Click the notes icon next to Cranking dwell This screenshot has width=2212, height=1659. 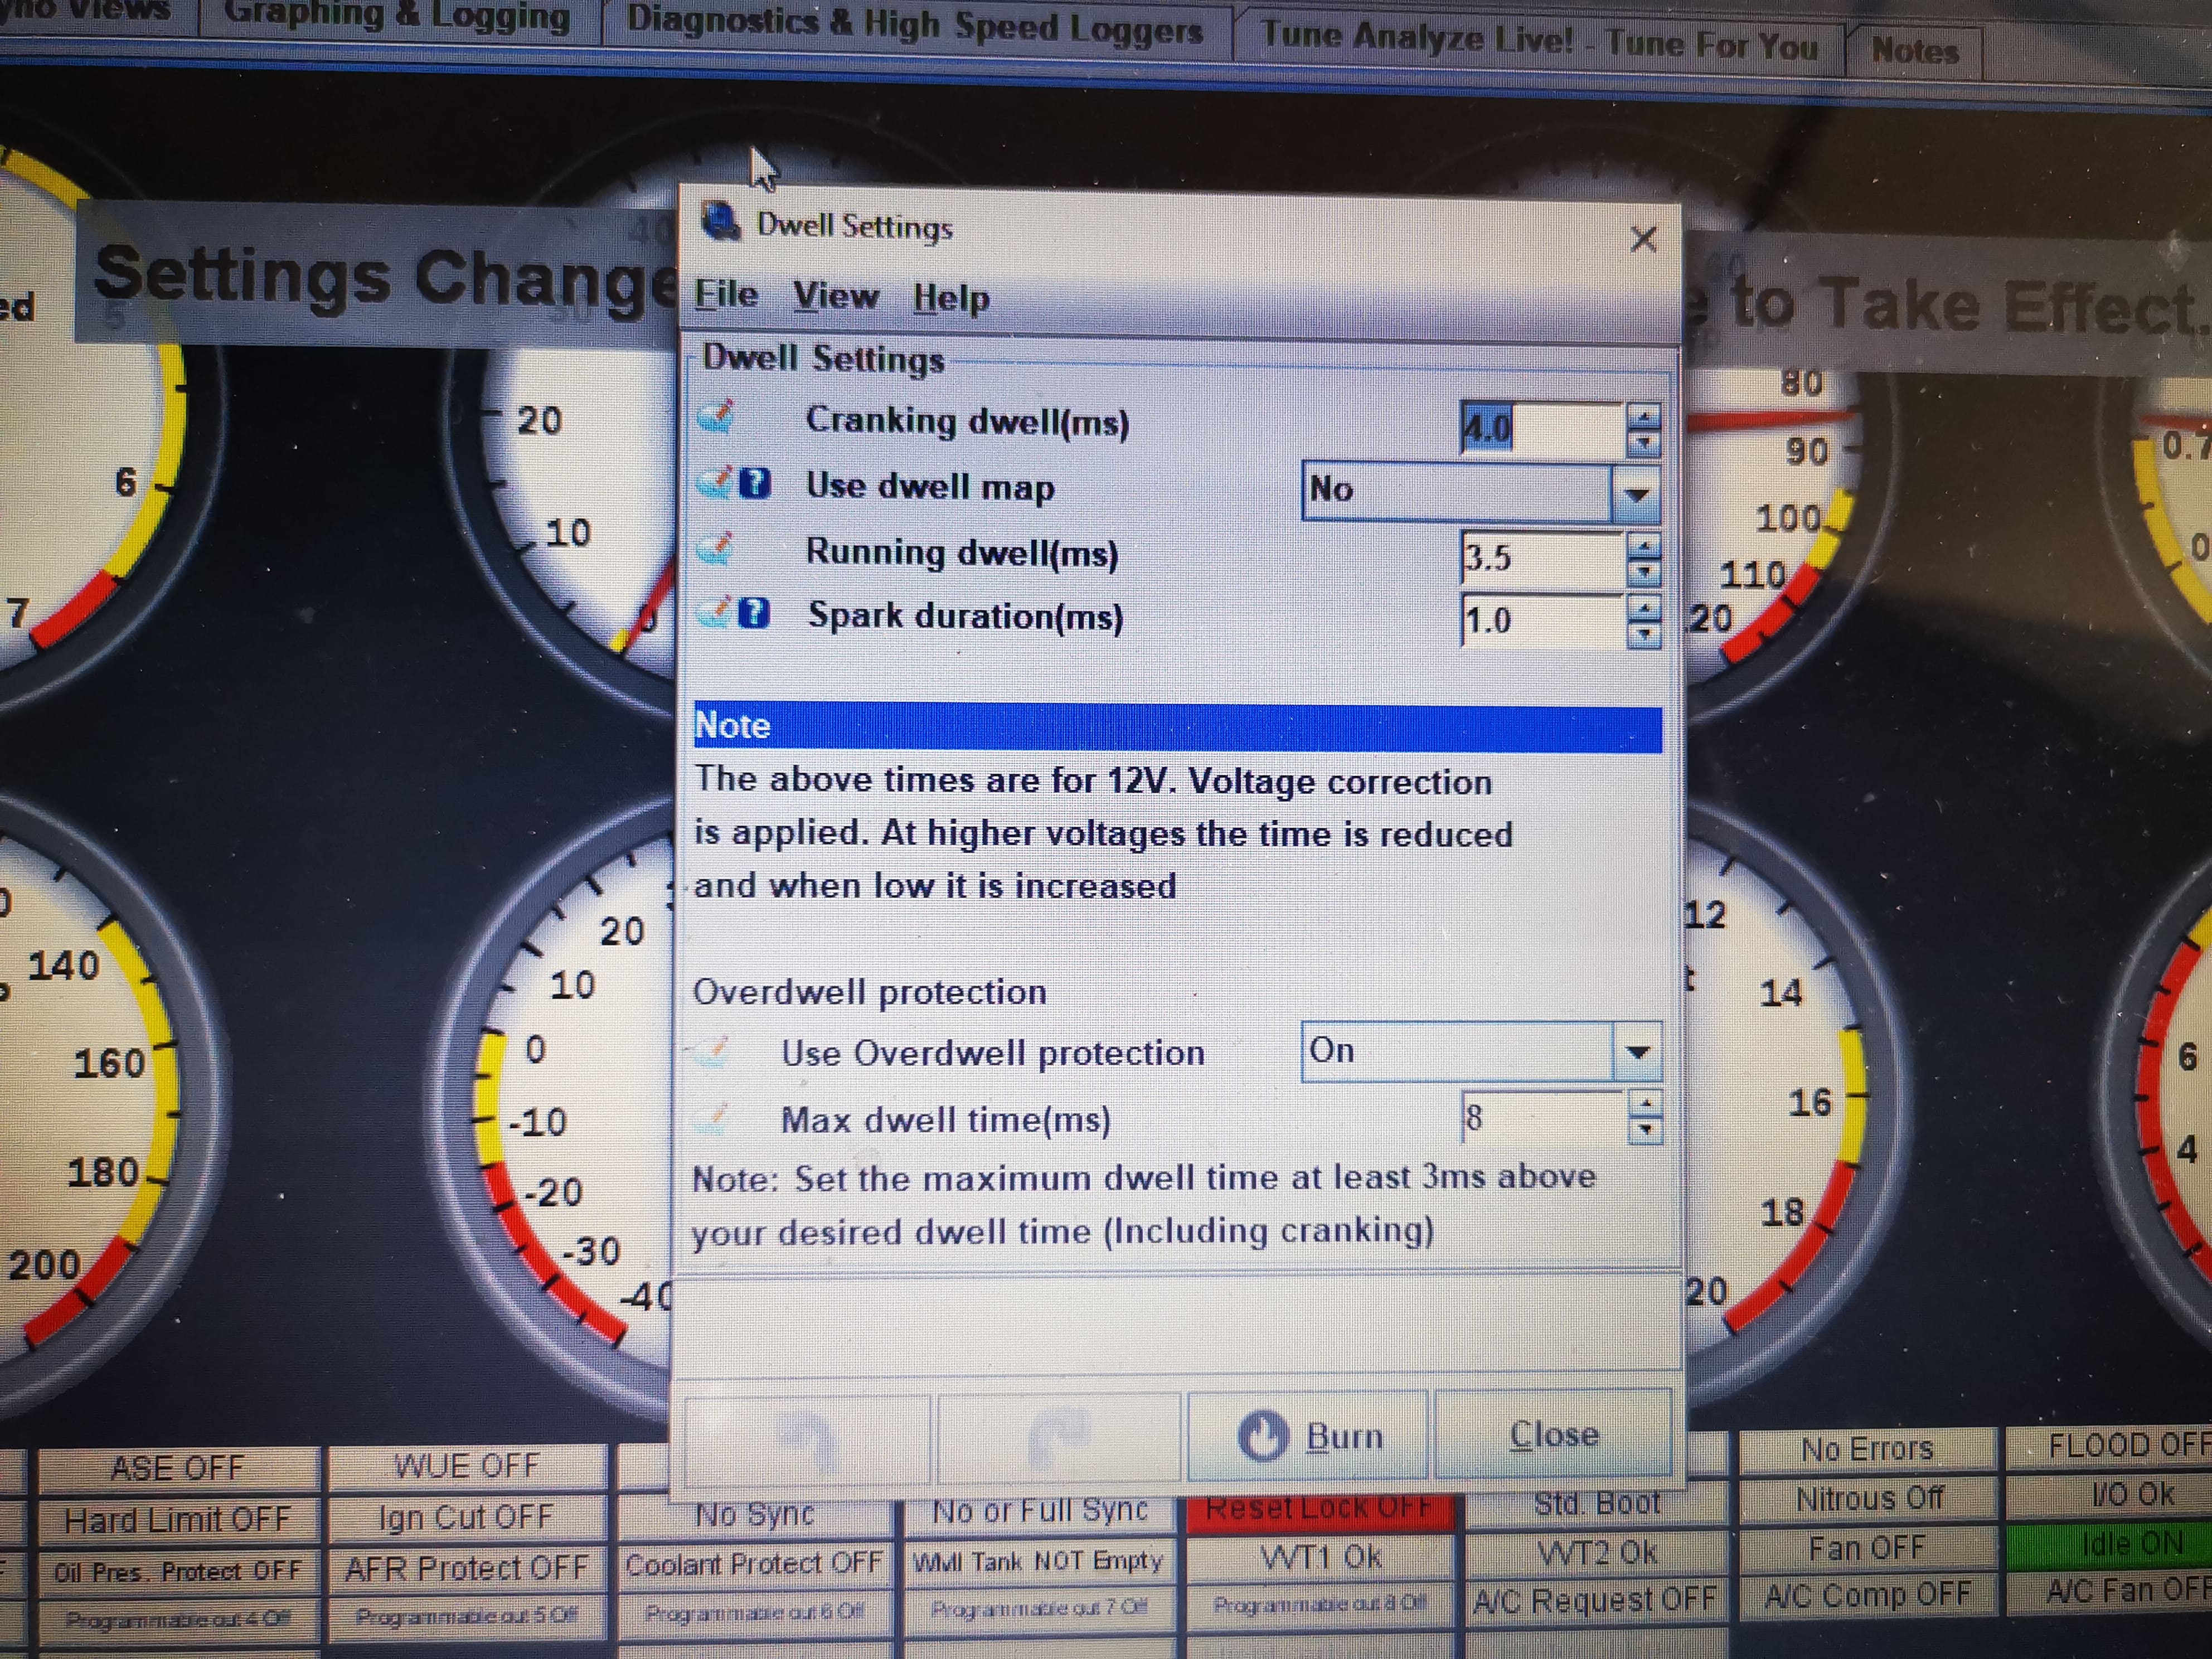click(717, 417)
